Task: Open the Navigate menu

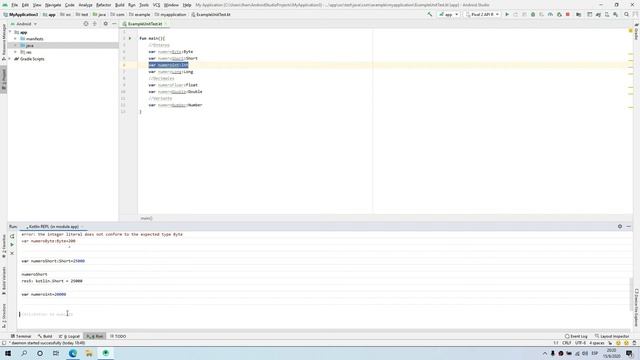Action: (53, 5)
